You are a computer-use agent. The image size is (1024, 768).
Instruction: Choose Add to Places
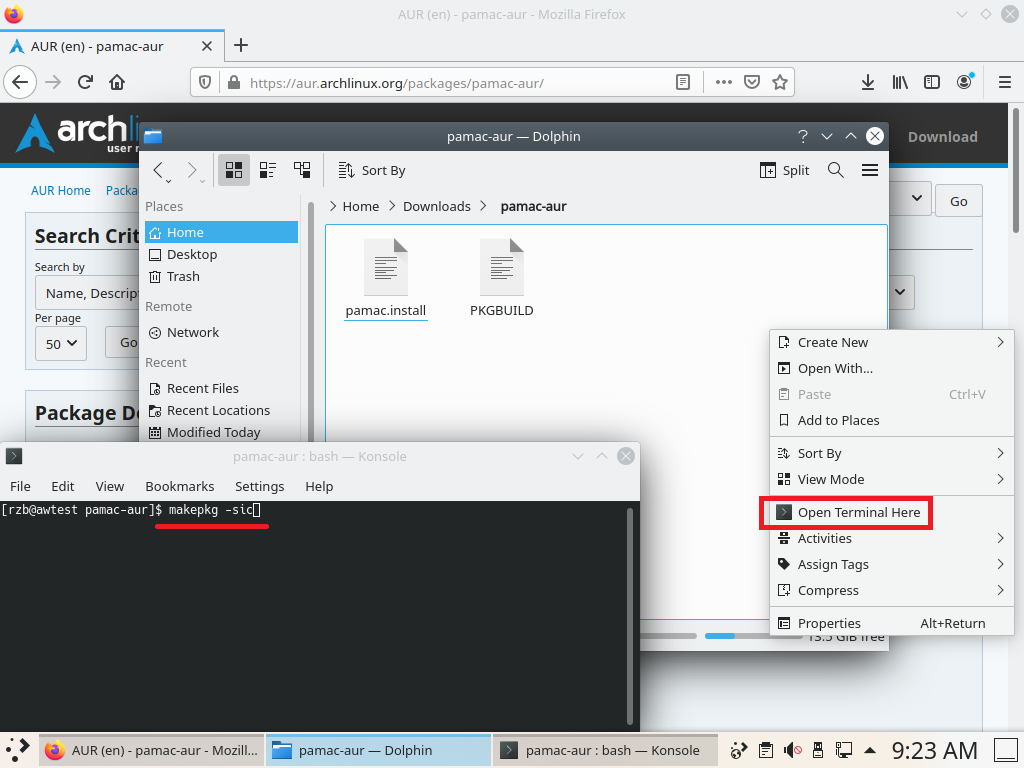pyautogui.click(x=891, y=421)
